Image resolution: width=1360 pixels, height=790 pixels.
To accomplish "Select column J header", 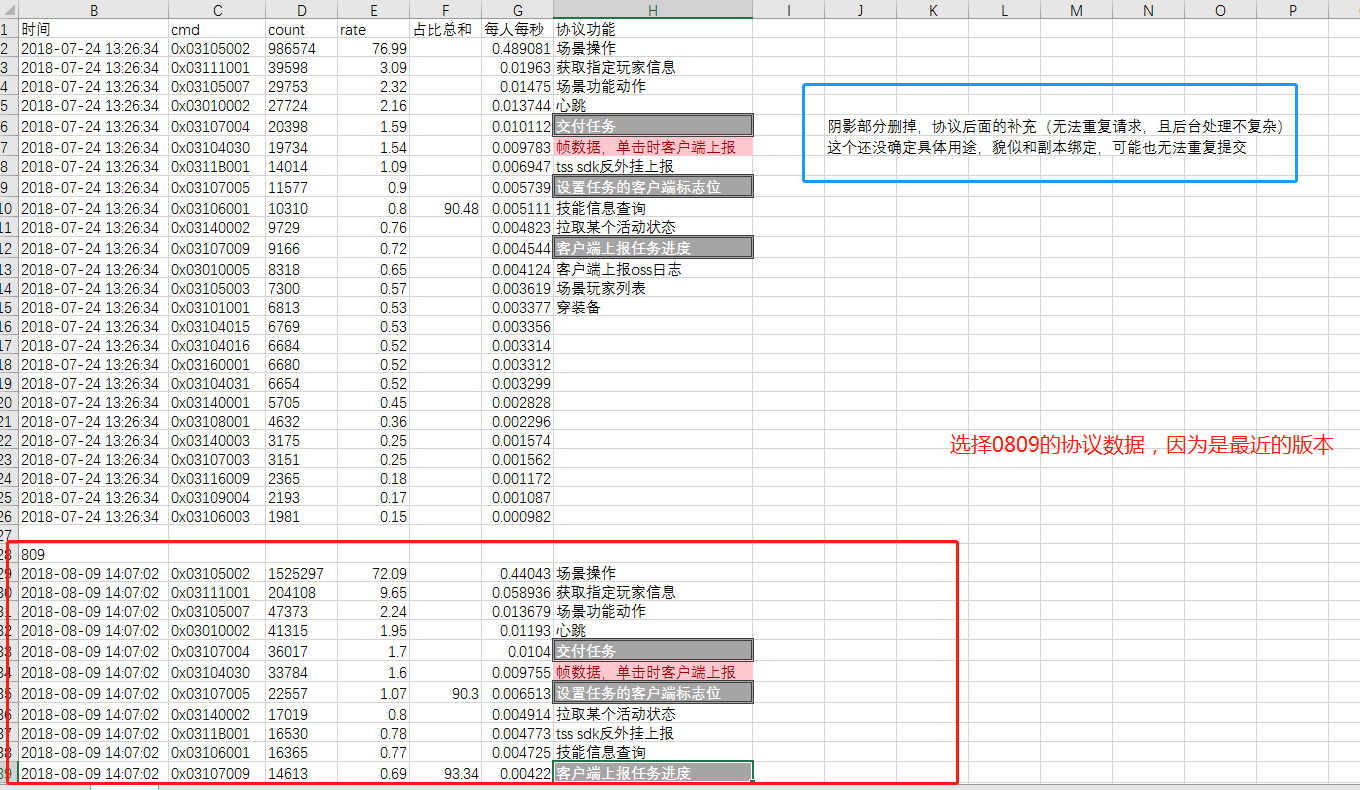I will (x=860, y=10).
